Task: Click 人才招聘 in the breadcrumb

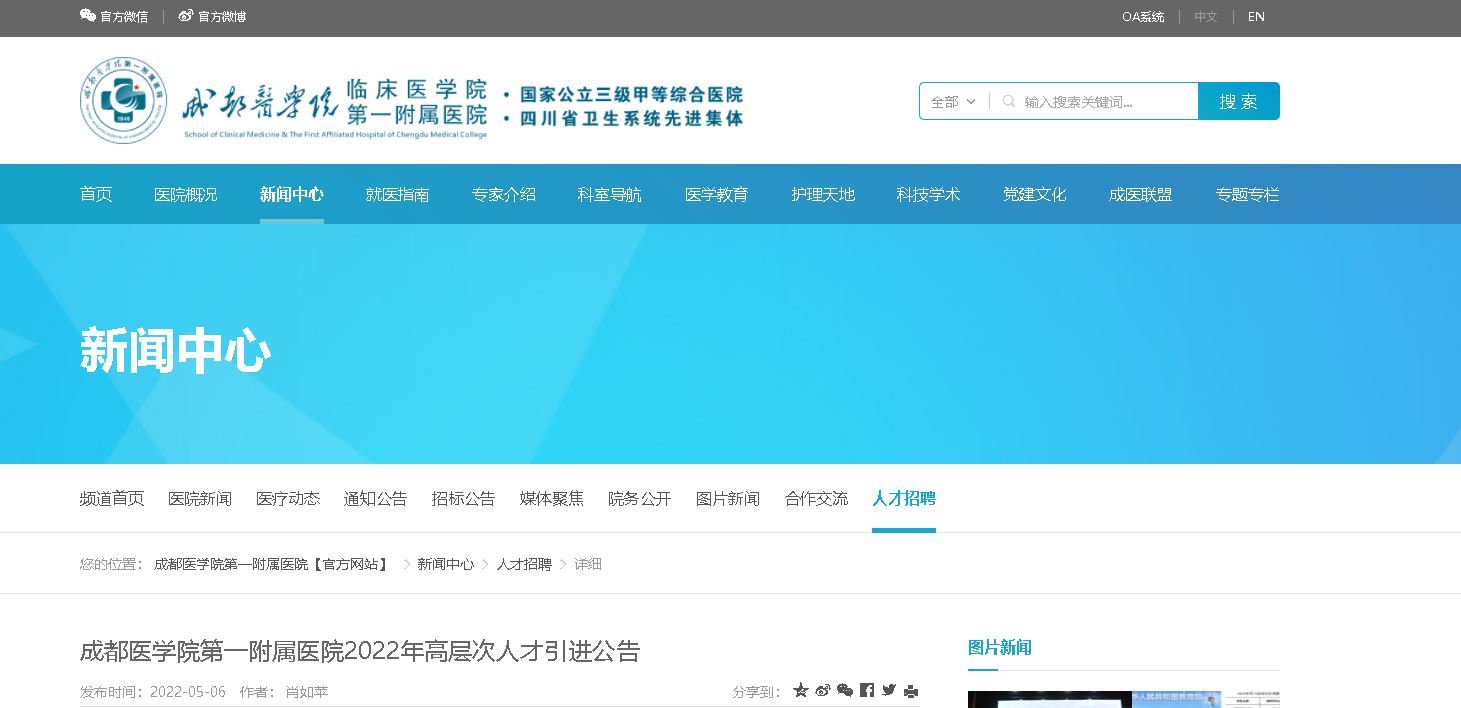Action: (x=524, y=564)
